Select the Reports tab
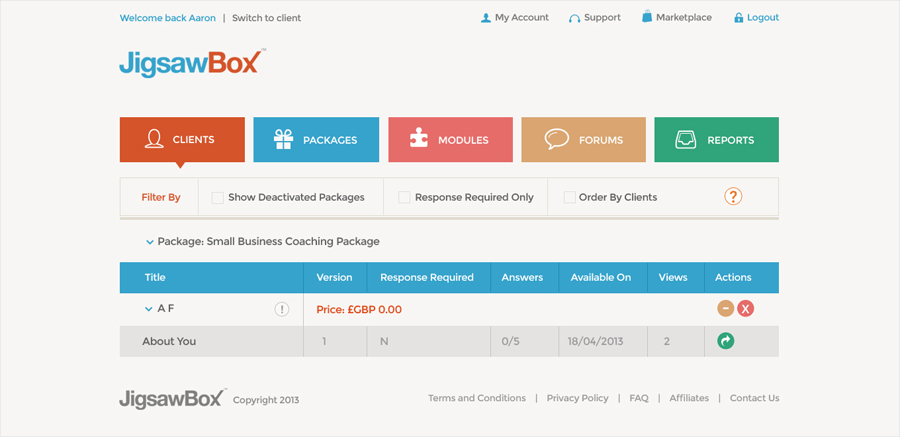This screenshot has width=900, height=437. (716, 140)
